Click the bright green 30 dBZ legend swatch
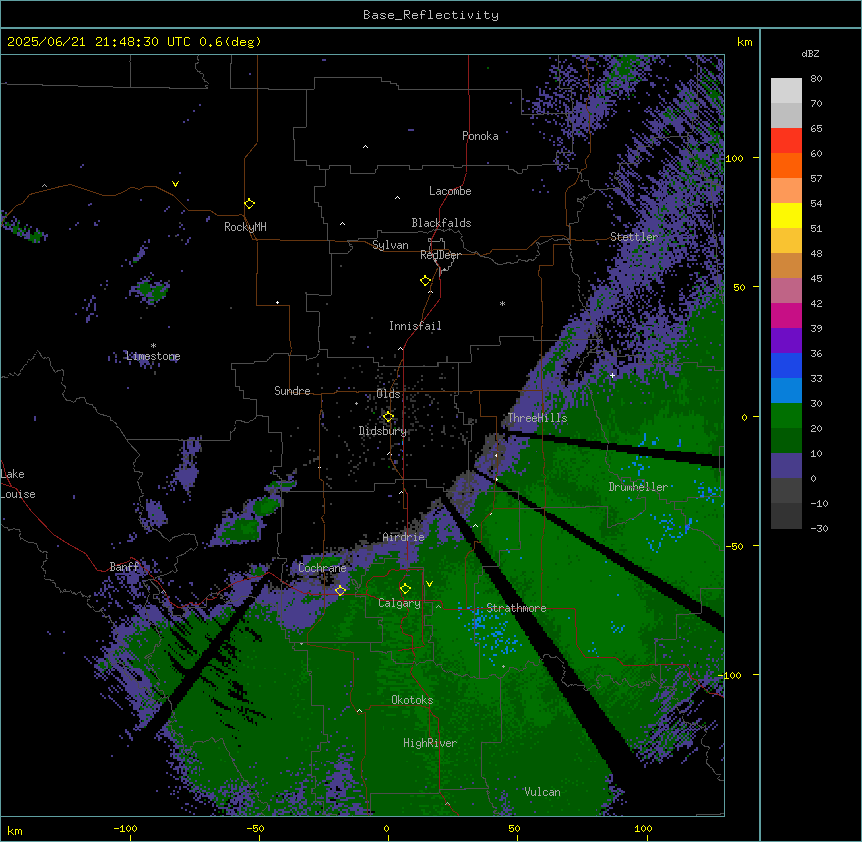 point(786,416)
